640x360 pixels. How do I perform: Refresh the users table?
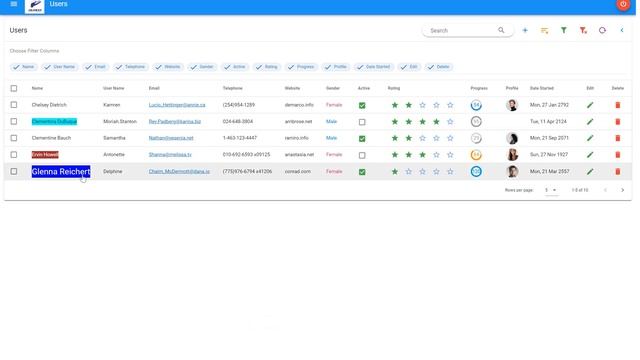602,30
